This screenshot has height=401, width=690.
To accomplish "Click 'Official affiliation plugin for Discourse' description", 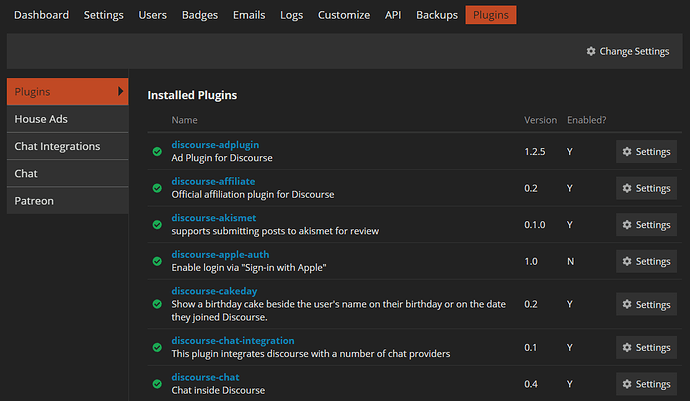I will tap(253, 195).
